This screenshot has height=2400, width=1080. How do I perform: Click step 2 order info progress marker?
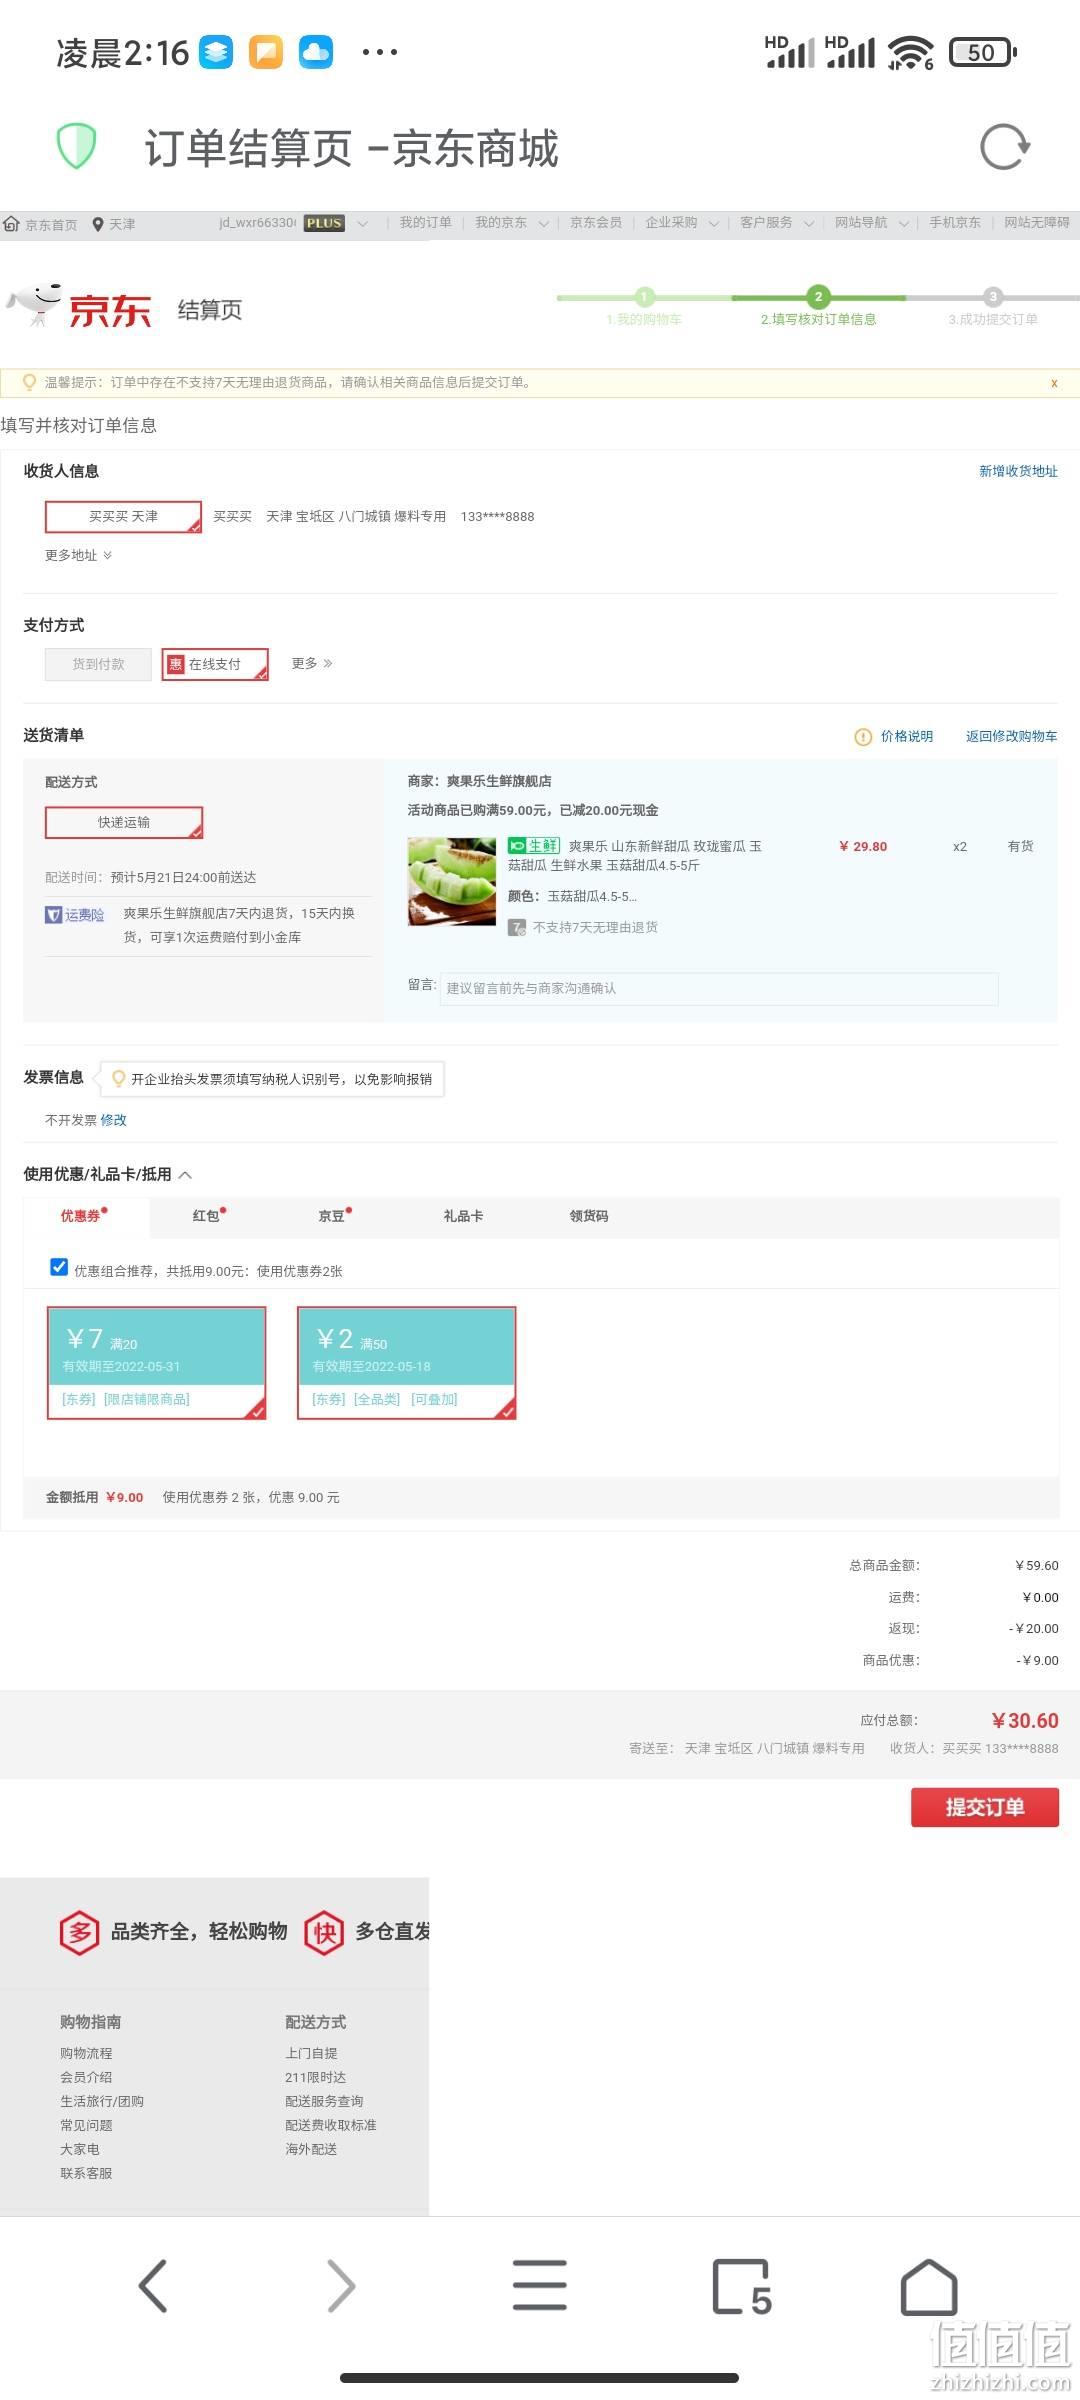(818, 297)
